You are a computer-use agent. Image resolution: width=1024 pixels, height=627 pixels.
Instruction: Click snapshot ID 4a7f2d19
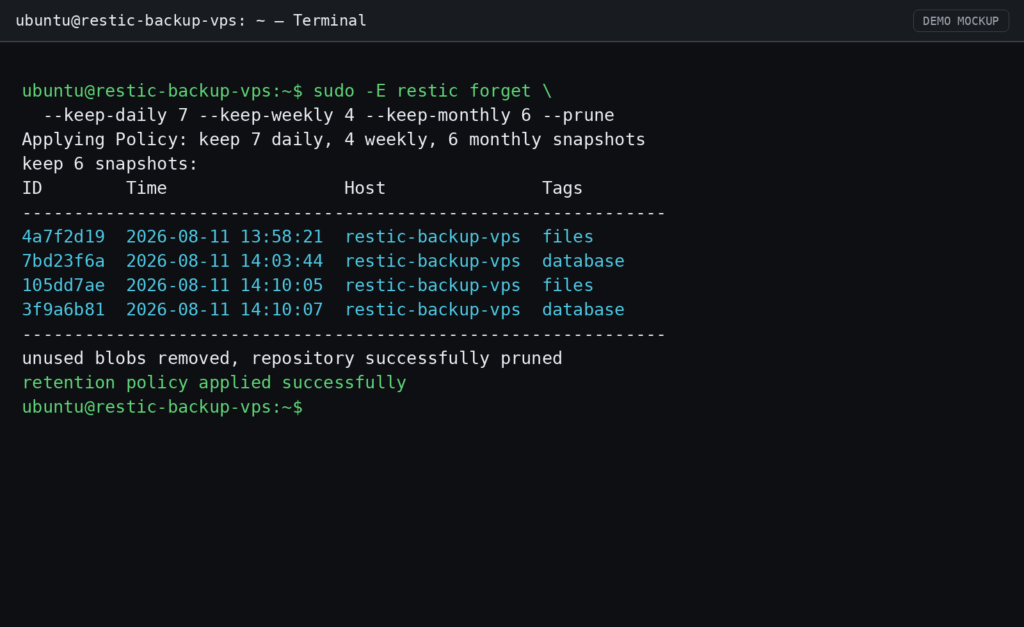pos(63,236)
